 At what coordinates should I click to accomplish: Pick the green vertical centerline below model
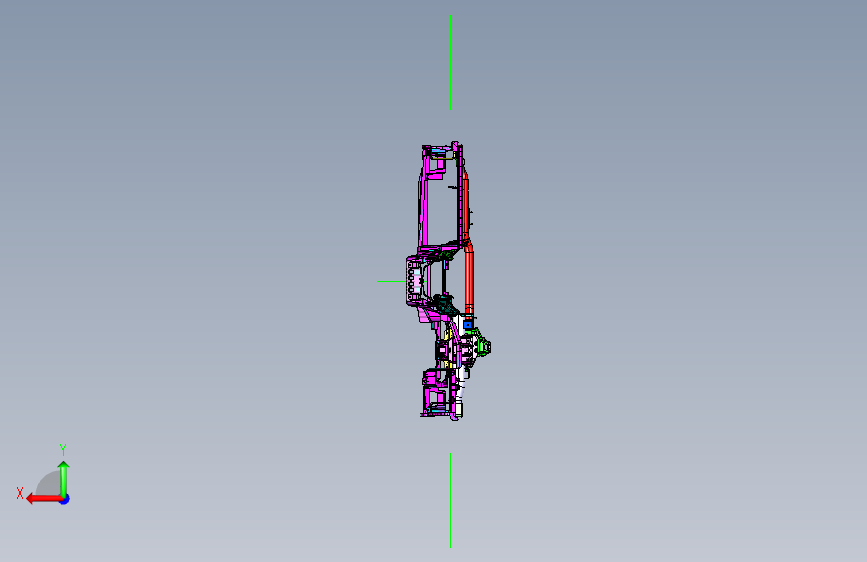tap(451, 501)
